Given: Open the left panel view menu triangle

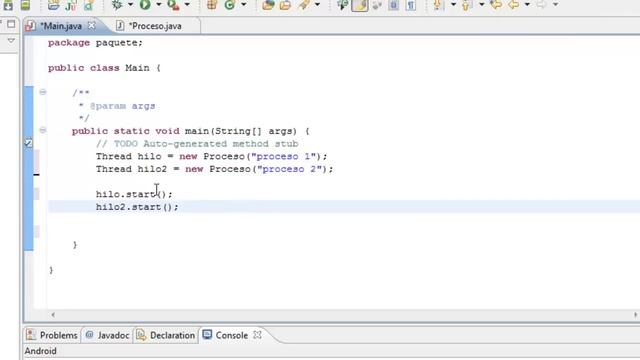Looking at the screenshot, I should 11,40.
